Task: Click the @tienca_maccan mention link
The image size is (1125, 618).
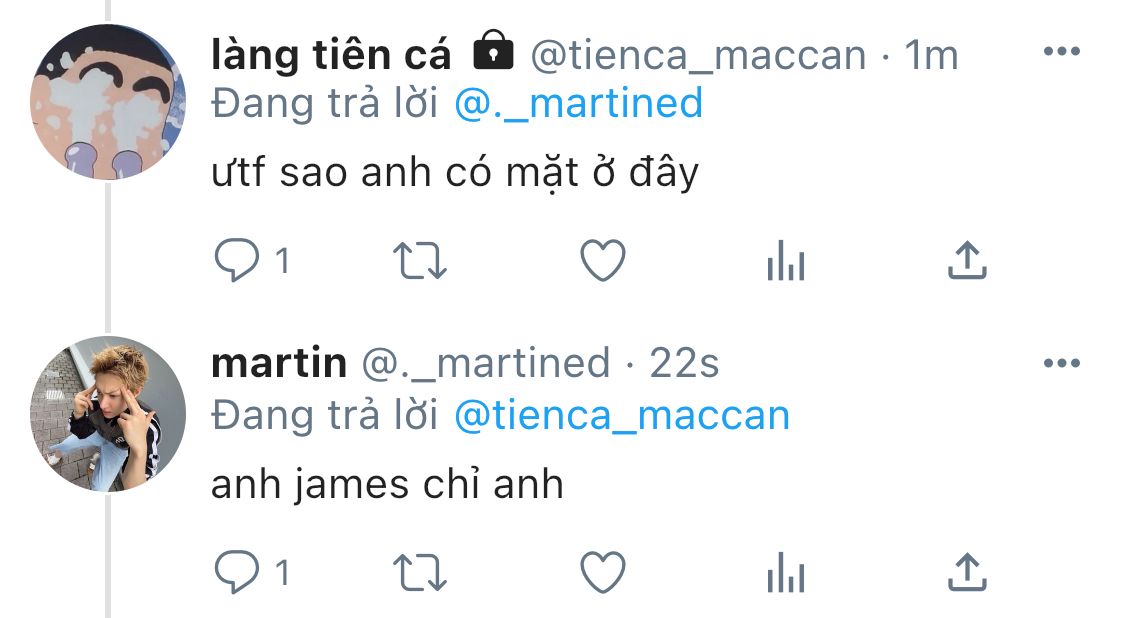Action: click(621, 415)
